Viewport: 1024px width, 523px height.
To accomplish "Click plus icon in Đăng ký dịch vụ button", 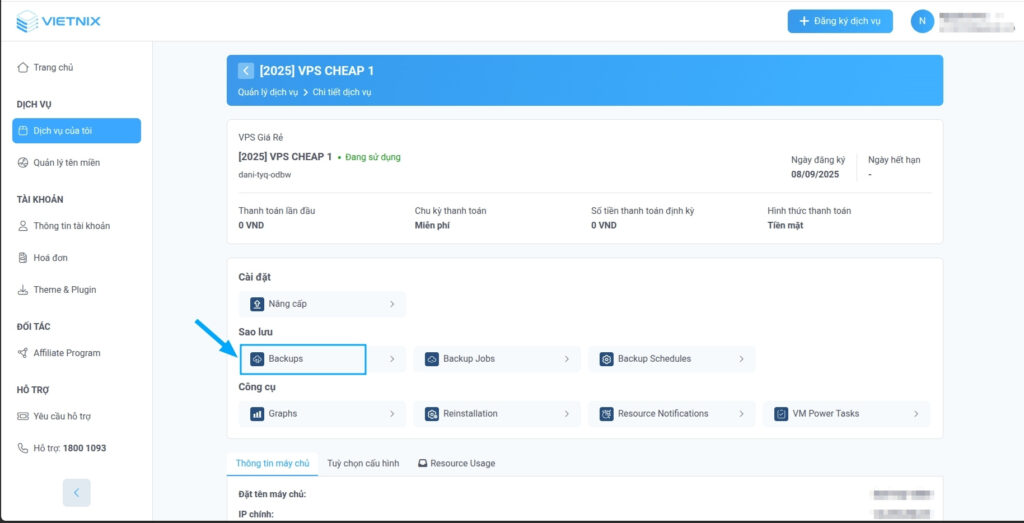I will (804, 21).
